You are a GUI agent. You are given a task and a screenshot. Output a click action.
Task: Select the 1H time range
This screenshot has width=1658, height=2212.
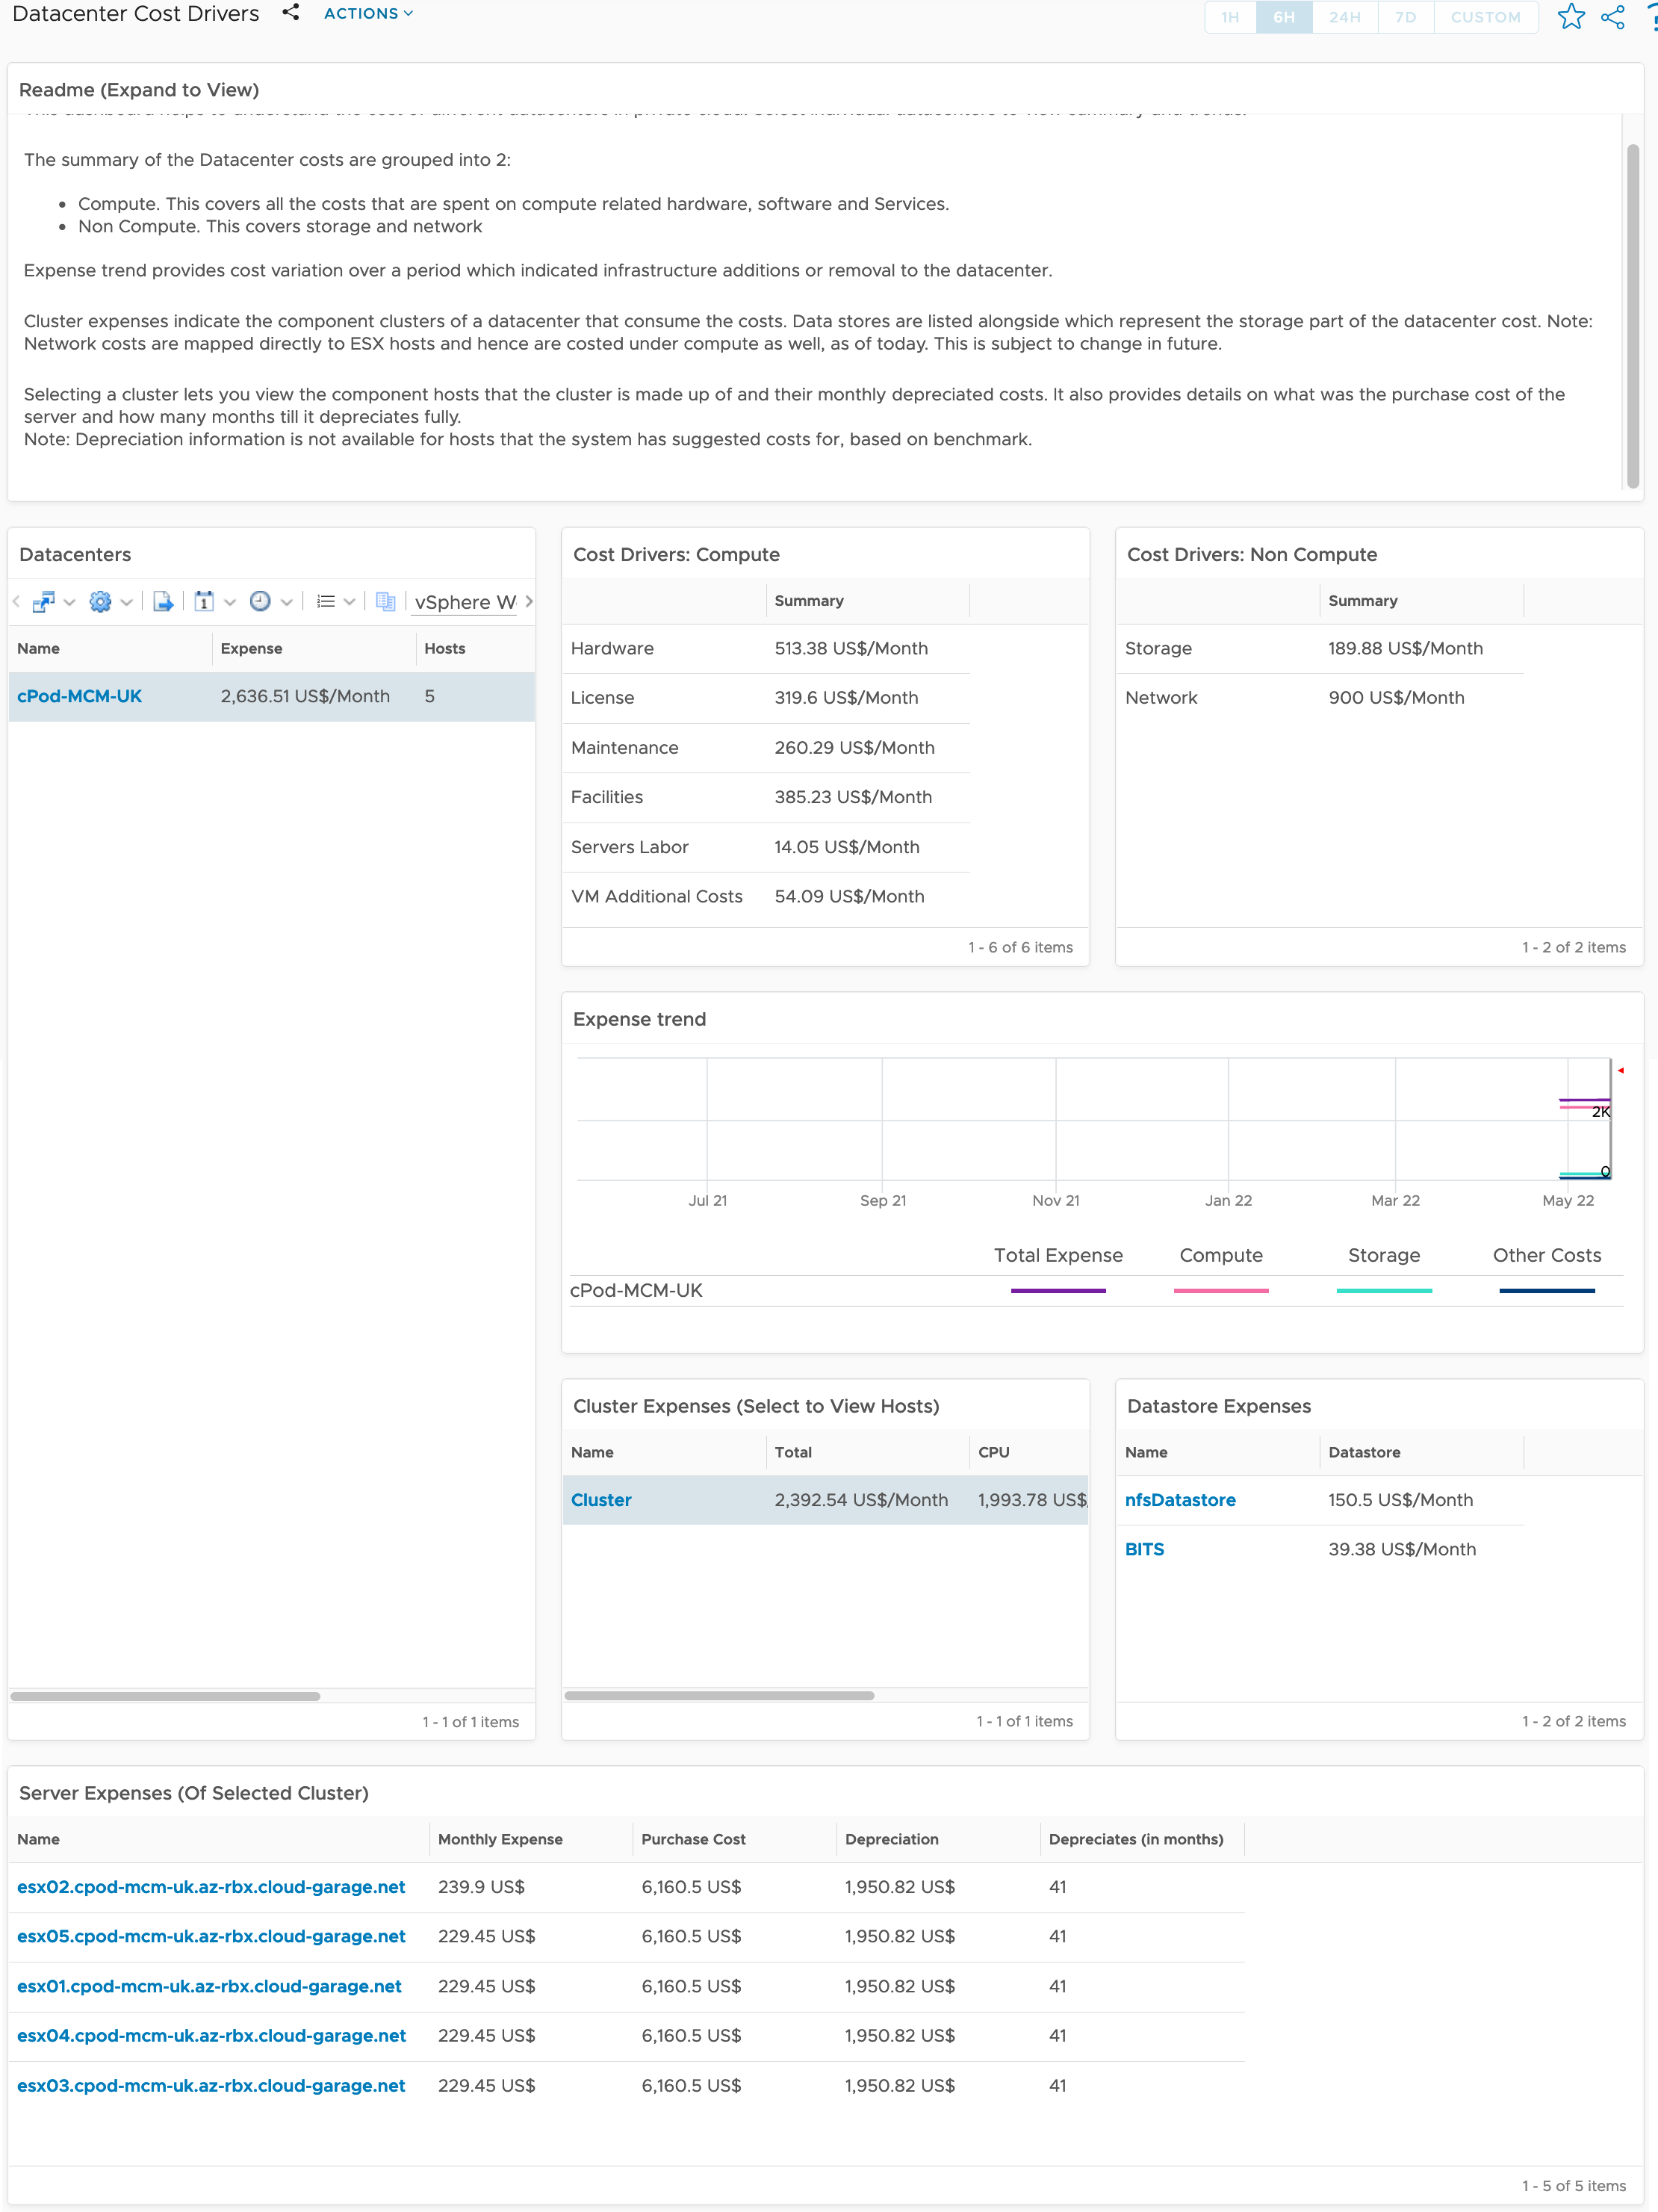coord(1230,17)
